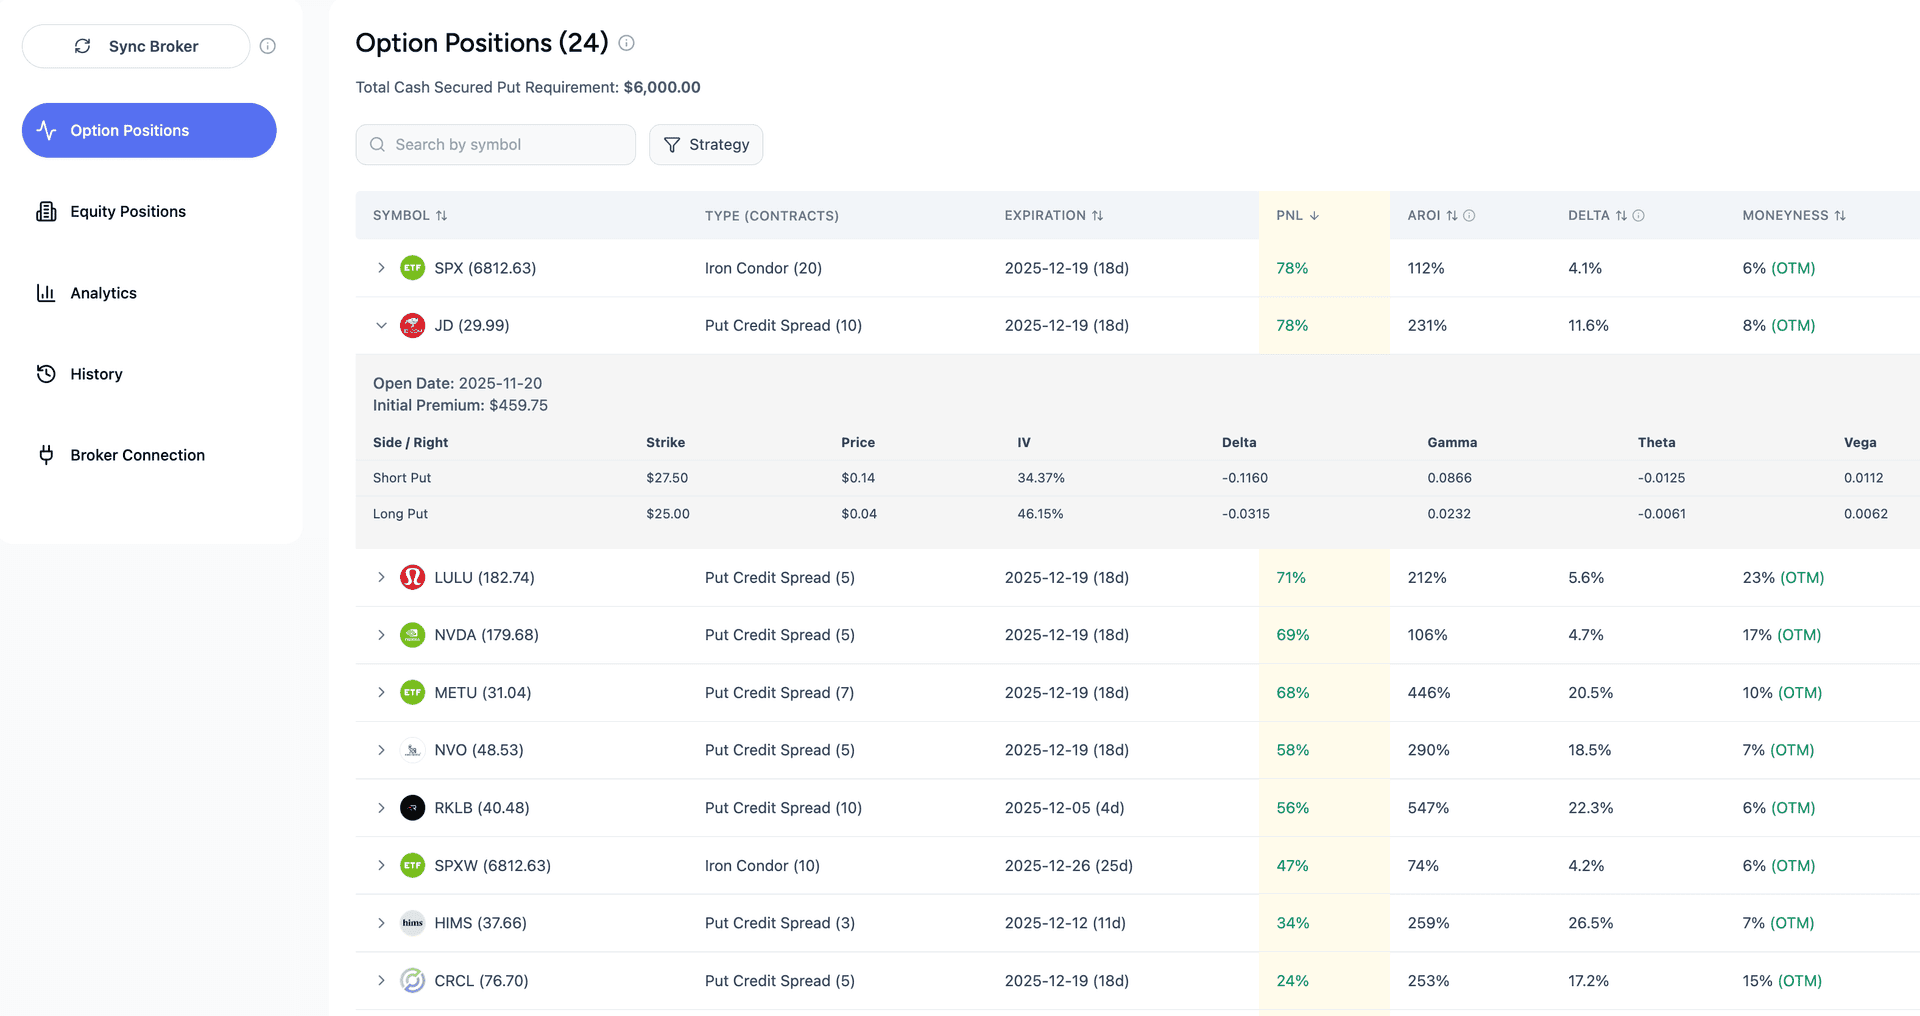The width and height of the screenshot is (1920, 1016).
Task: Focus the Search by symbol field
Action: point(496,145)
